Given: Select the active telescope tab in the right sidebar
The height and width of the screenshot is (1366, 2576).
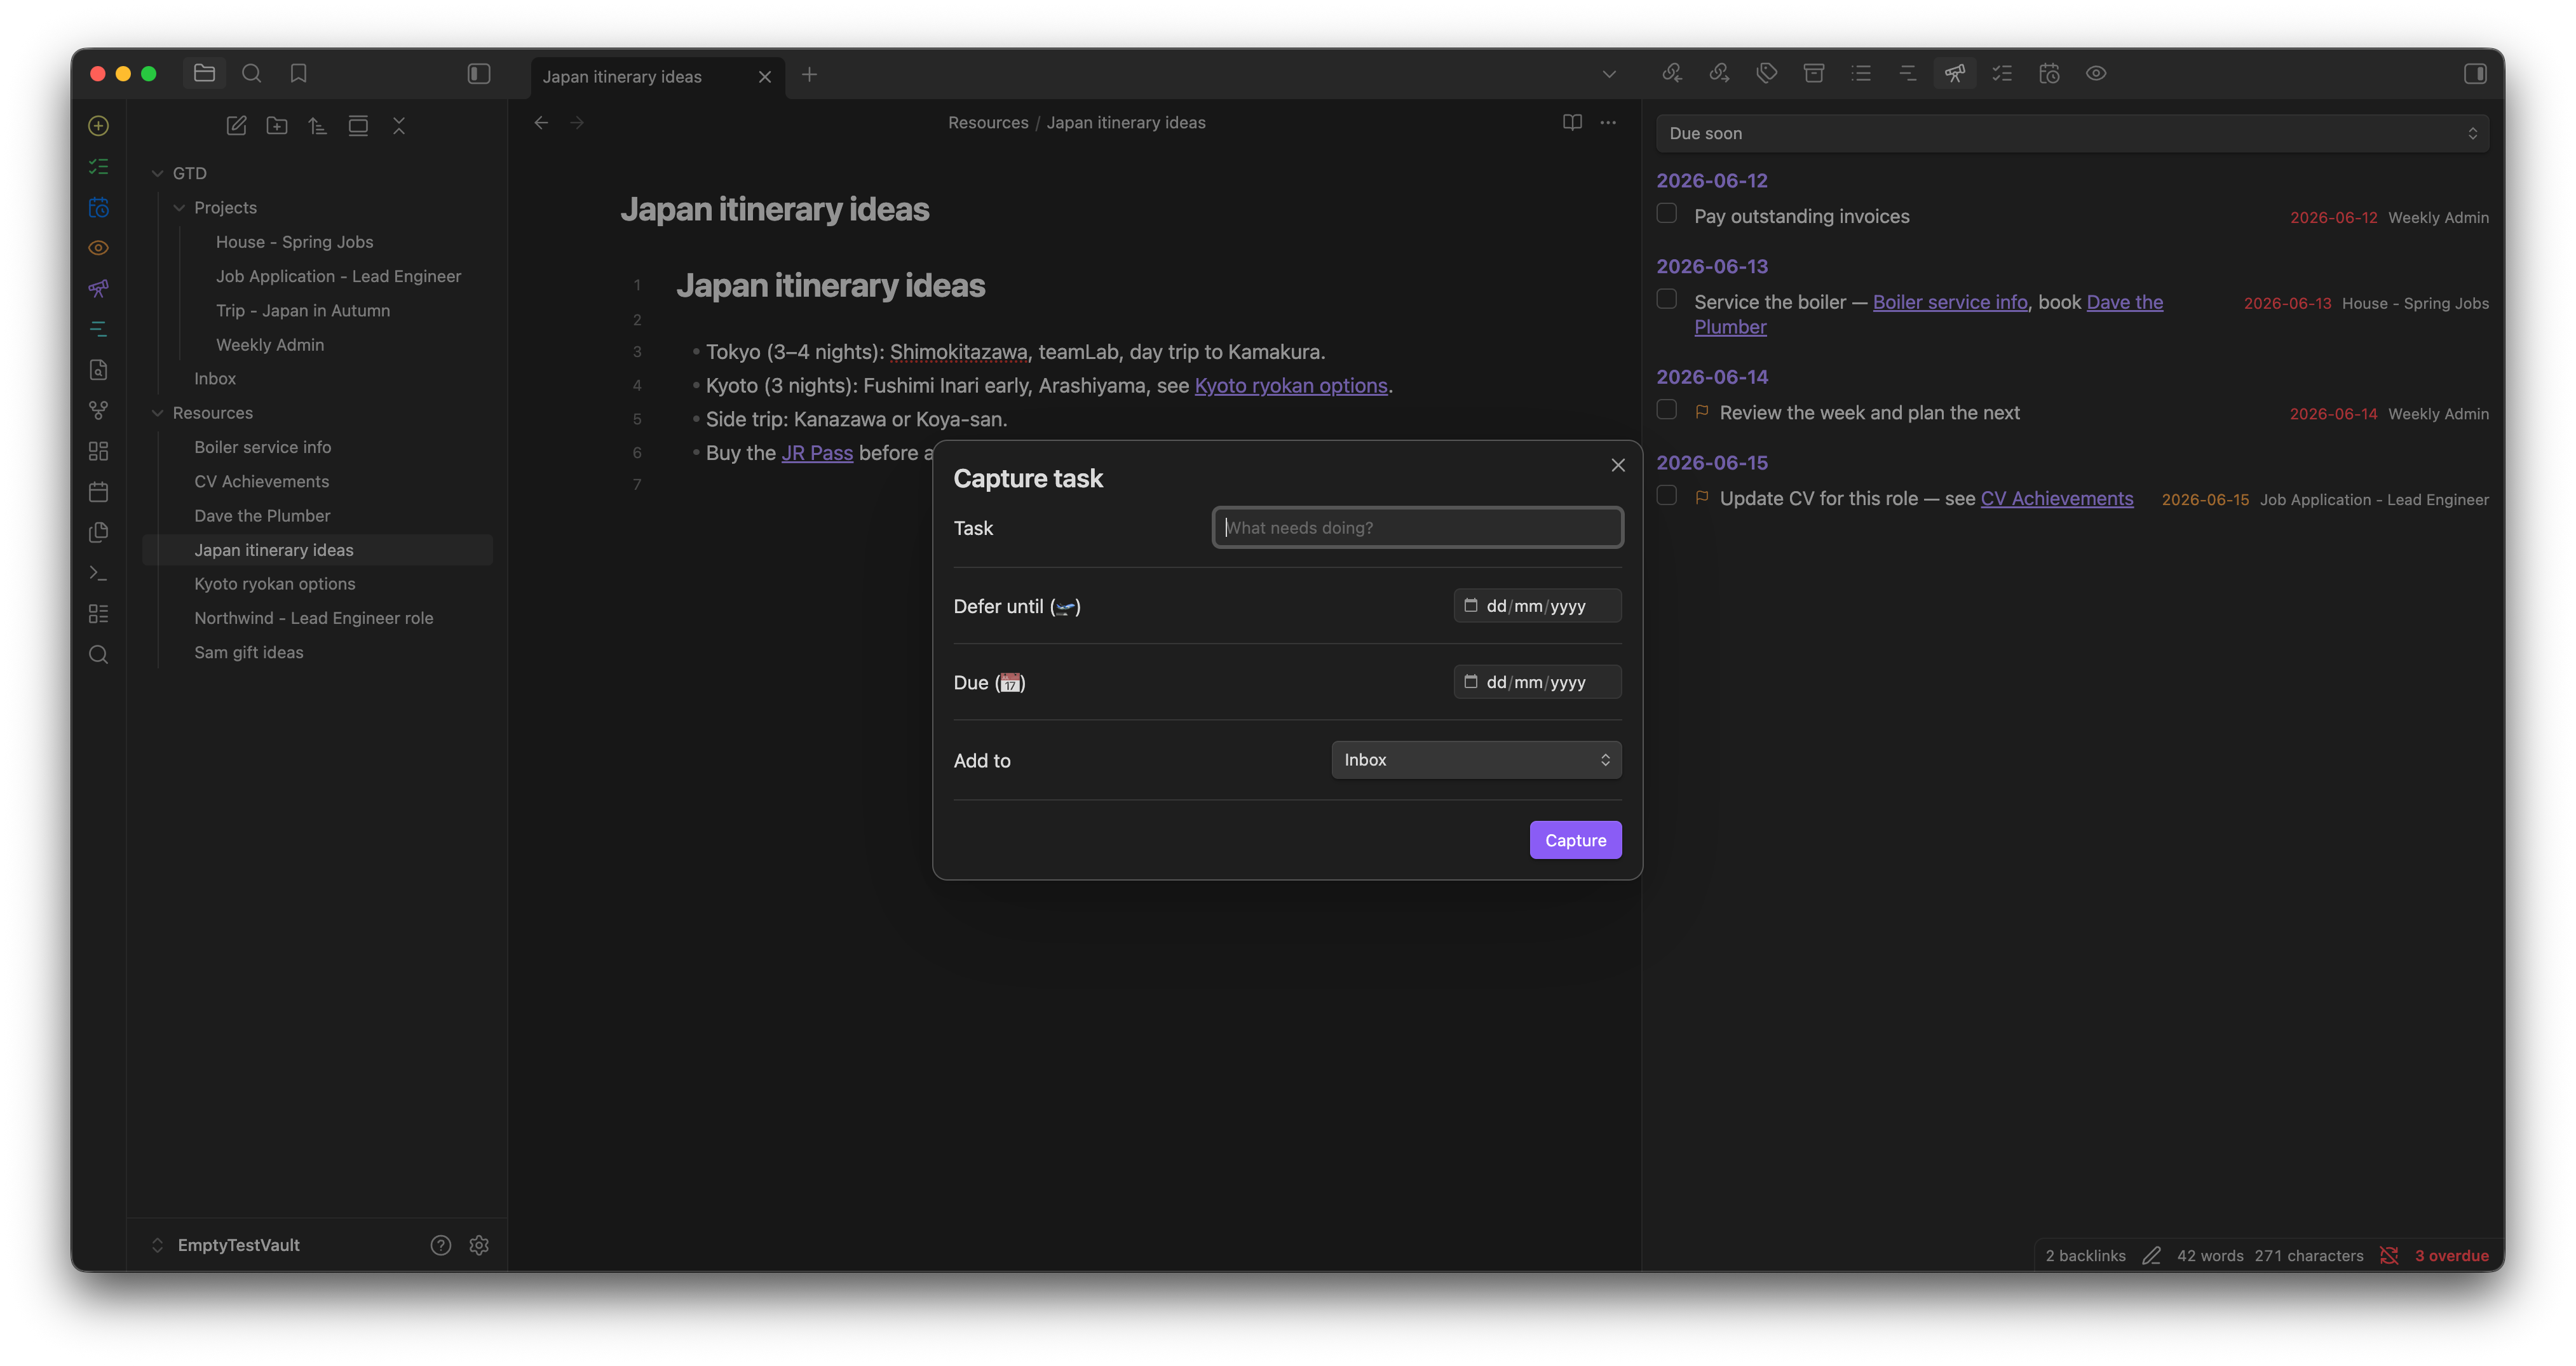Looking at the screenshot, I should click(1954, 73).
